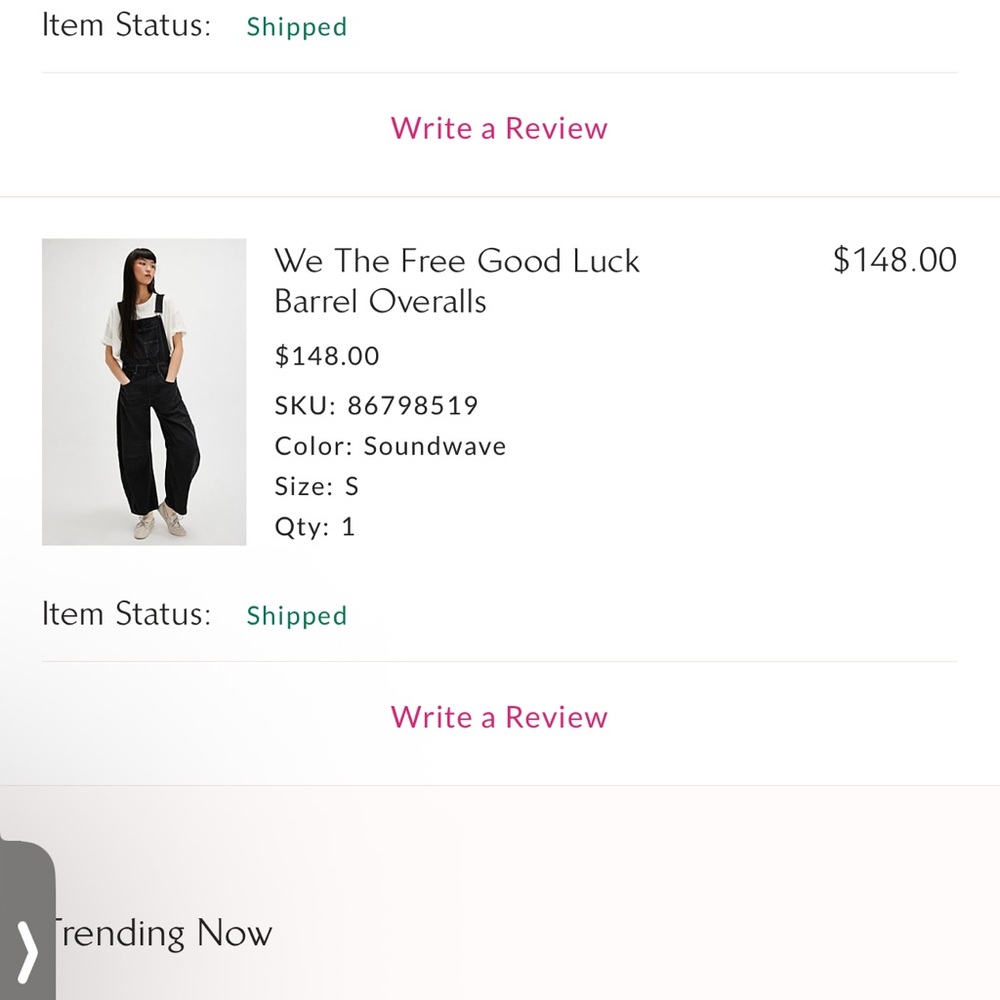Click the topmost Shipped status text
This screenshot has height=1000, width=1000.
pos(297,27)
